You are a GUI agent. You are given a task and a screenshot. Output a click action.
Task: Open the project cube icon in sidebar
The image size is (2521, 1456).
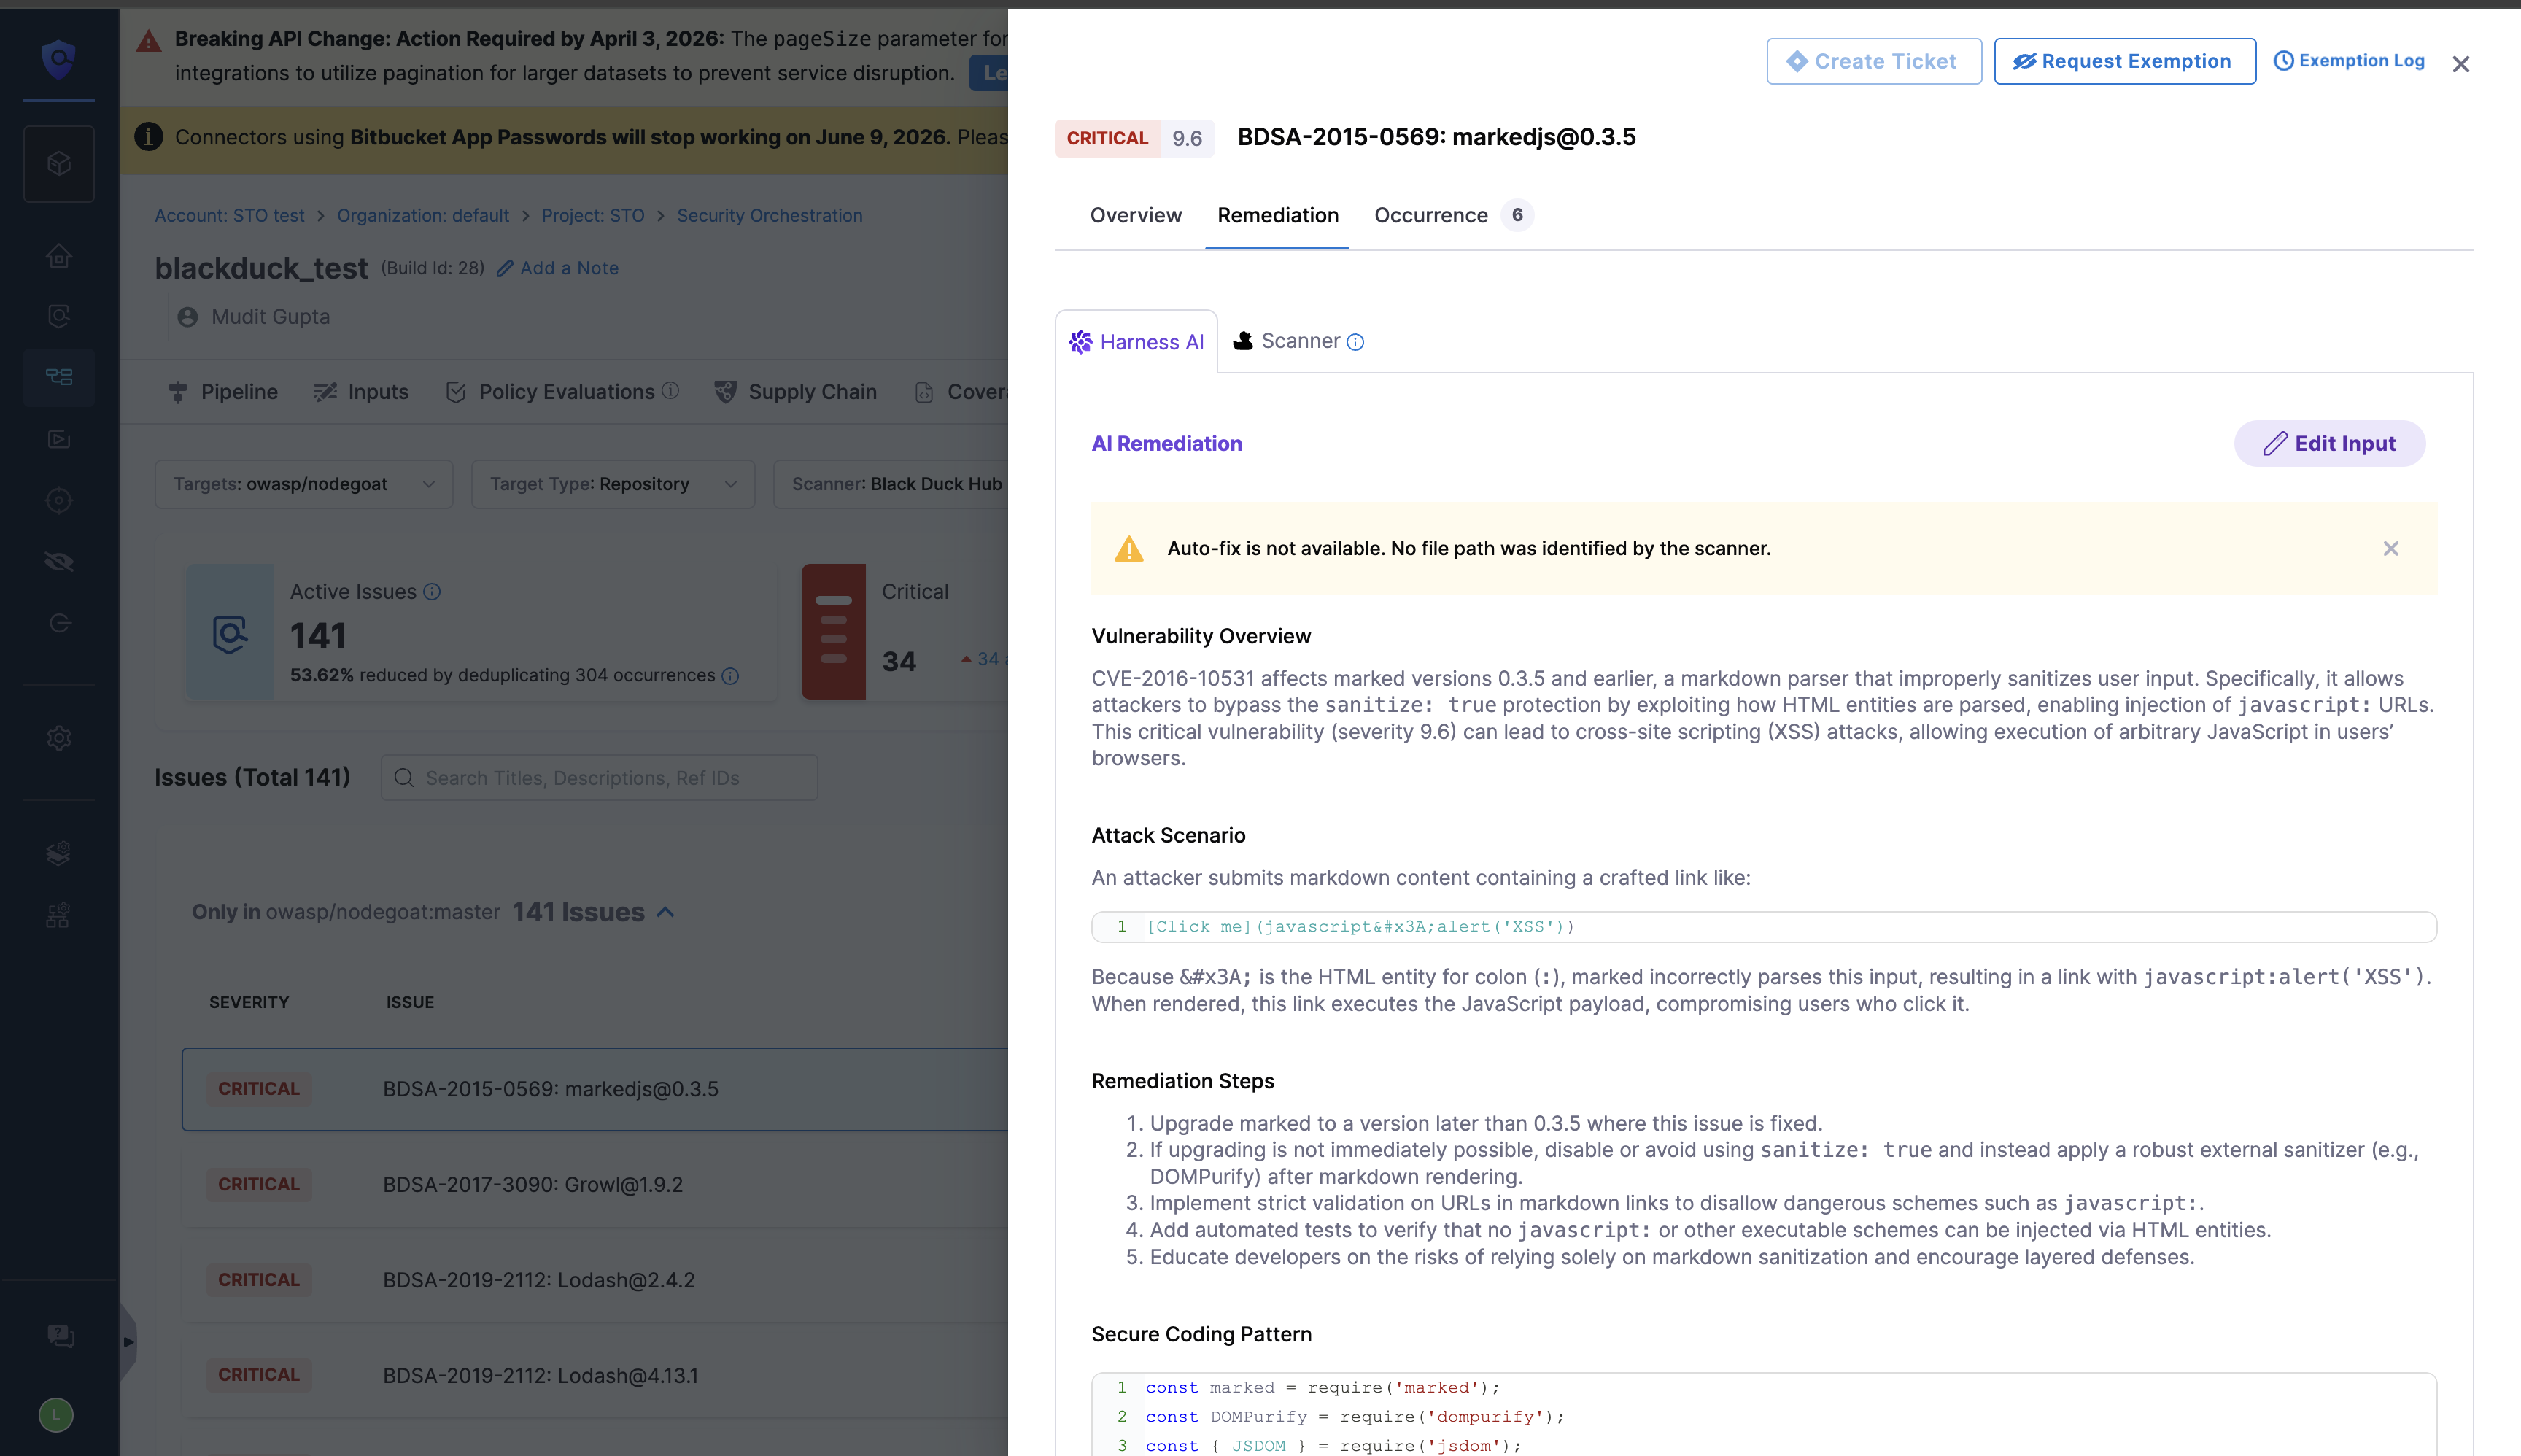(59, 163)
